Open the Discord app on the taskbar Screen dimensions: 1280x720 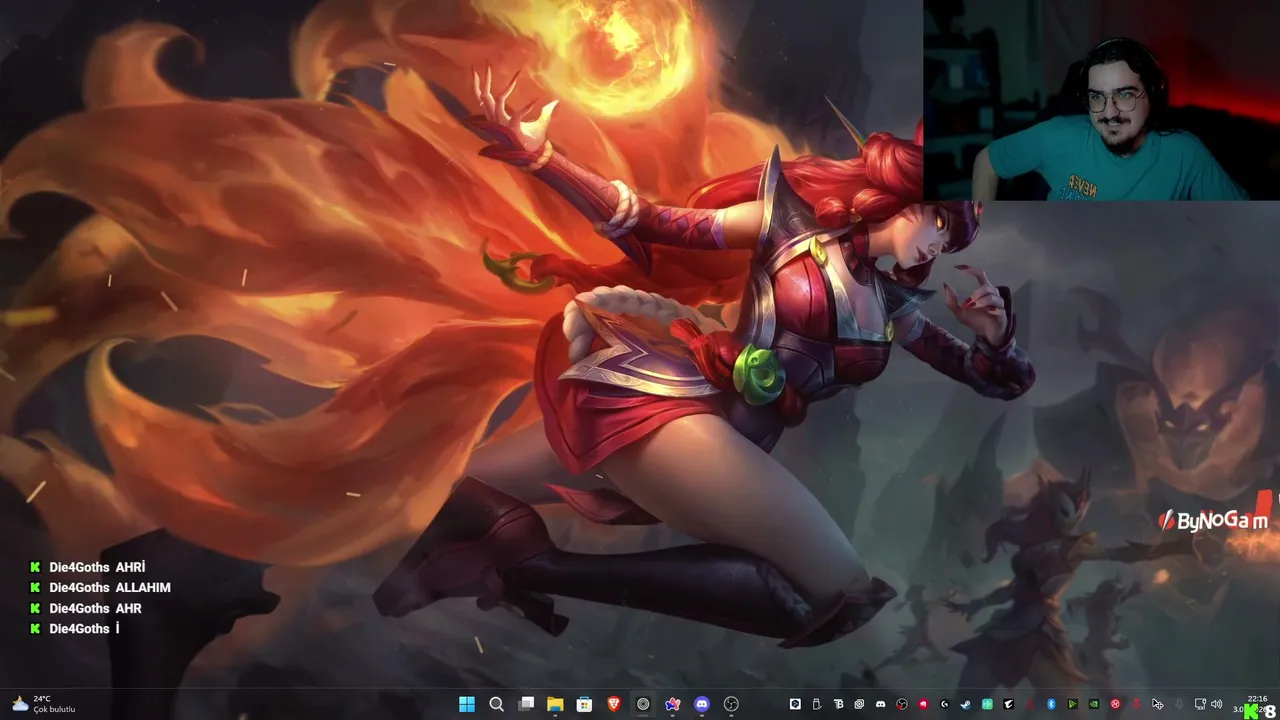pyautogui.click(x=702, y=704)
